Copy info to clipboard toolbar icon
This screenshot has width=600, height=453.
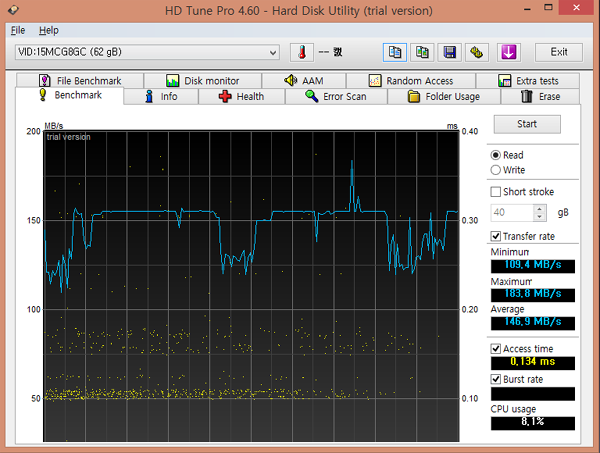(x=395, y=52)
